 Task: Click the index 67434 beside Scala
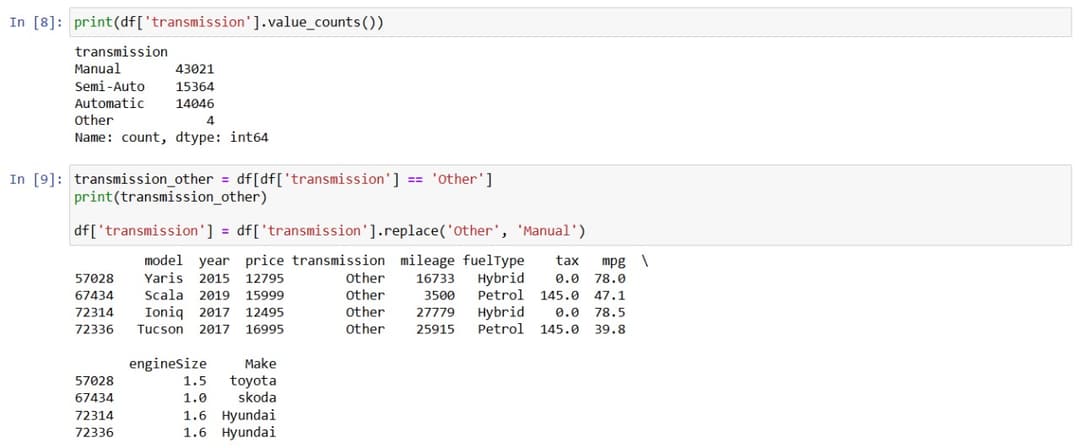tap(94, 295)
